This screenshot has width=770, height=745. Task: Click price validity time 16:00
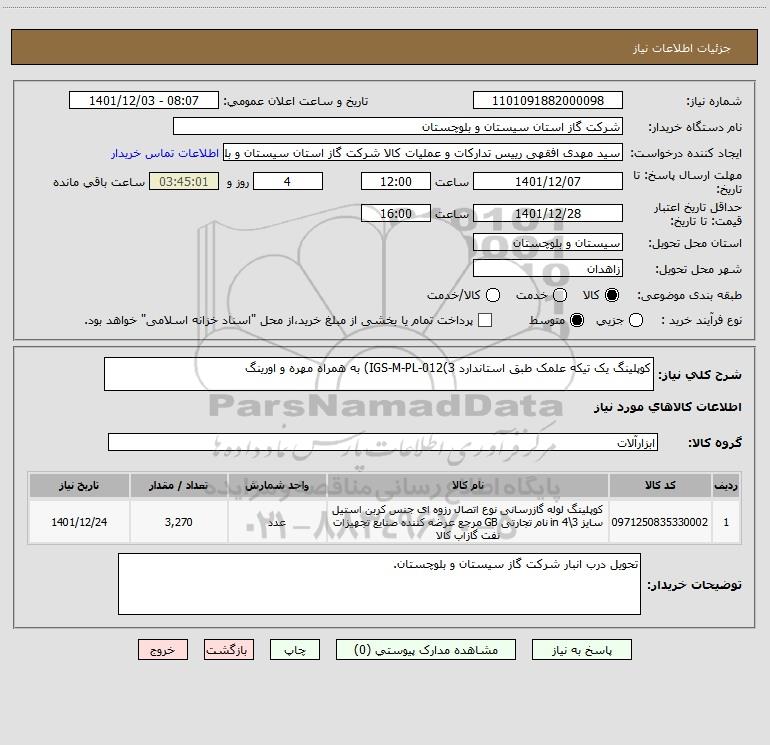[396, 214]
